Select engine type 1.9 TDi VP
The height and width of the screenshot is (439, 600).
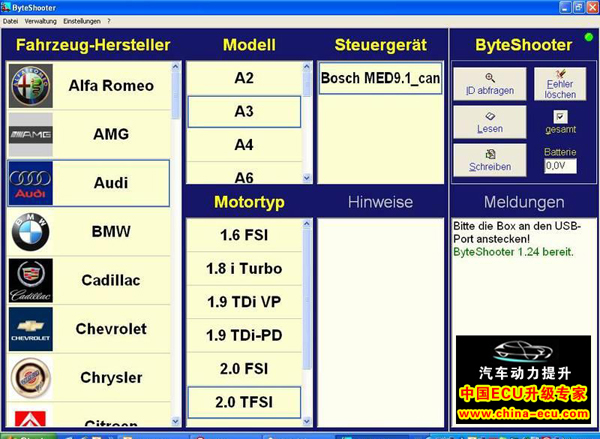click(244, 302)
